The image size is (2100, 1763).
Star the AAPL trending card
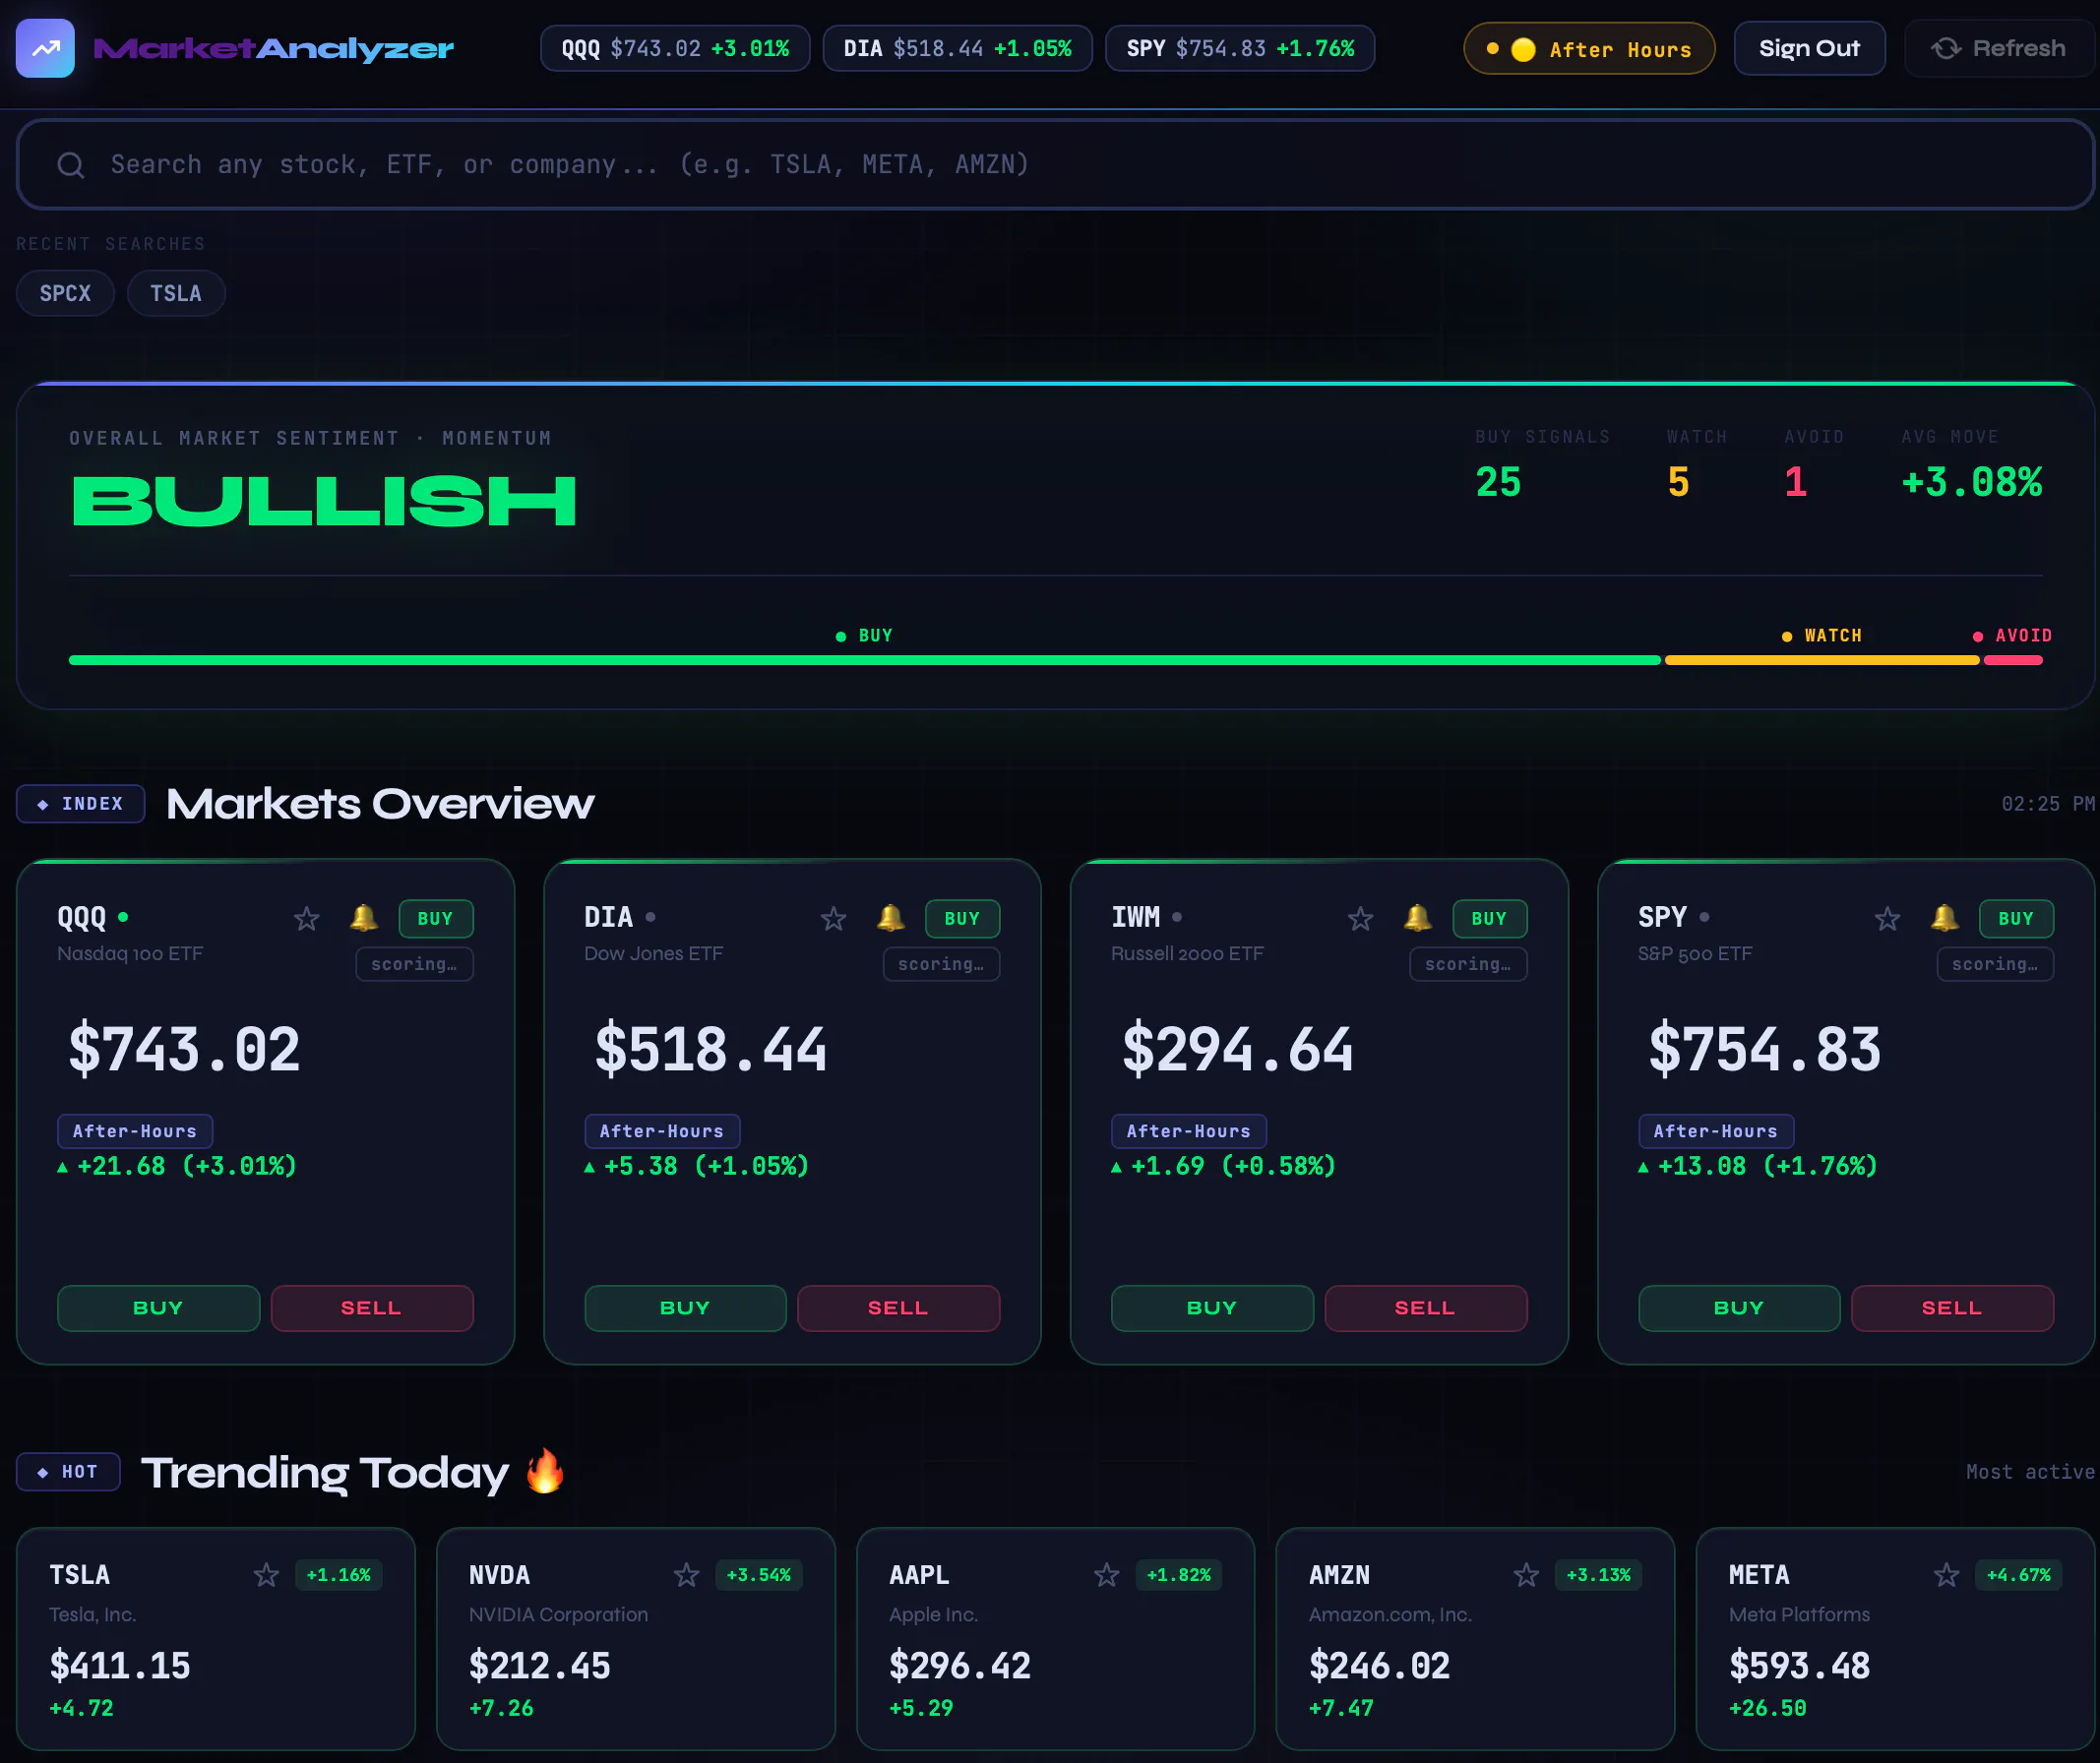pyautogui.click(x=1107, y=1575)
